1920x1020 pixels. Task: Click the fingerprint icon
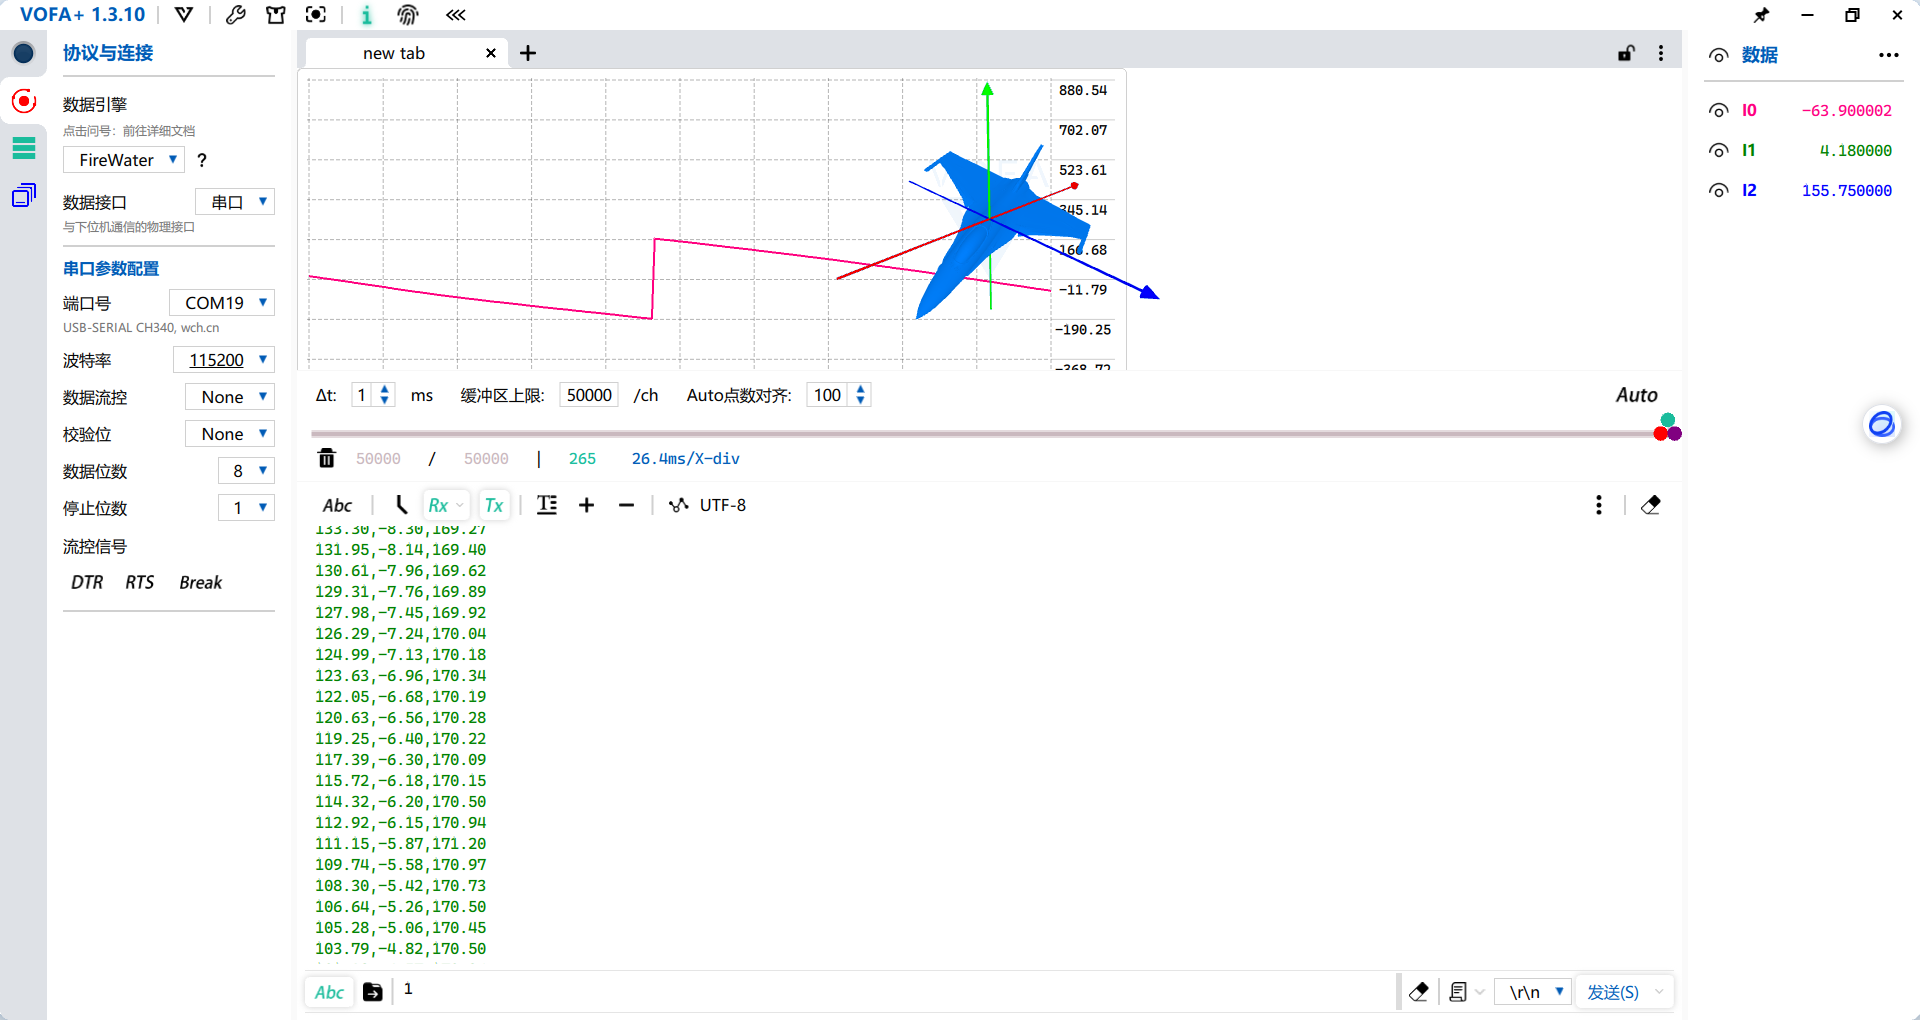click(407, 15)
